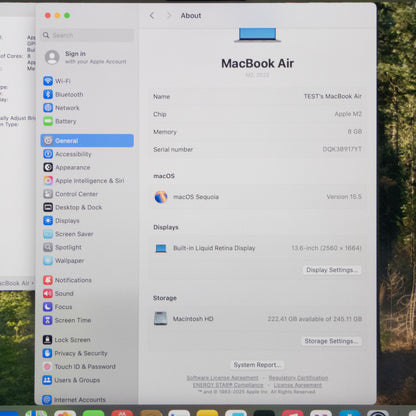Click the sidebar Search field

pos(87,35)
